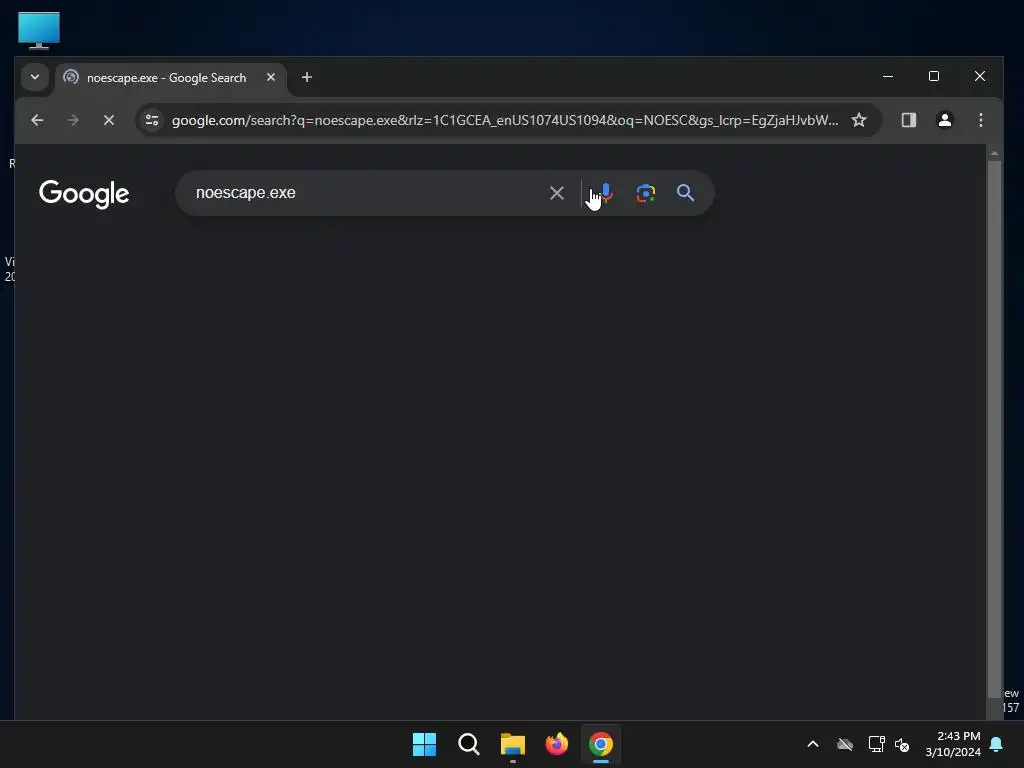Open Chrome three-dot menu

[x=980, y=120]
